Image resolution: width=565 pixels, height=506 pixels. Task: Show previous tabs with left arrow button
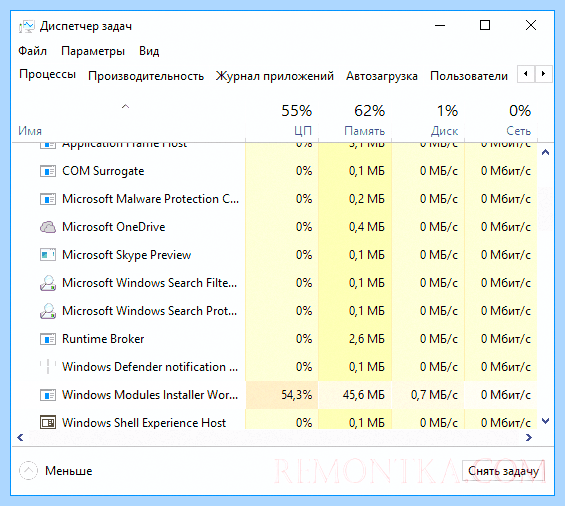[x=526, y=74]
